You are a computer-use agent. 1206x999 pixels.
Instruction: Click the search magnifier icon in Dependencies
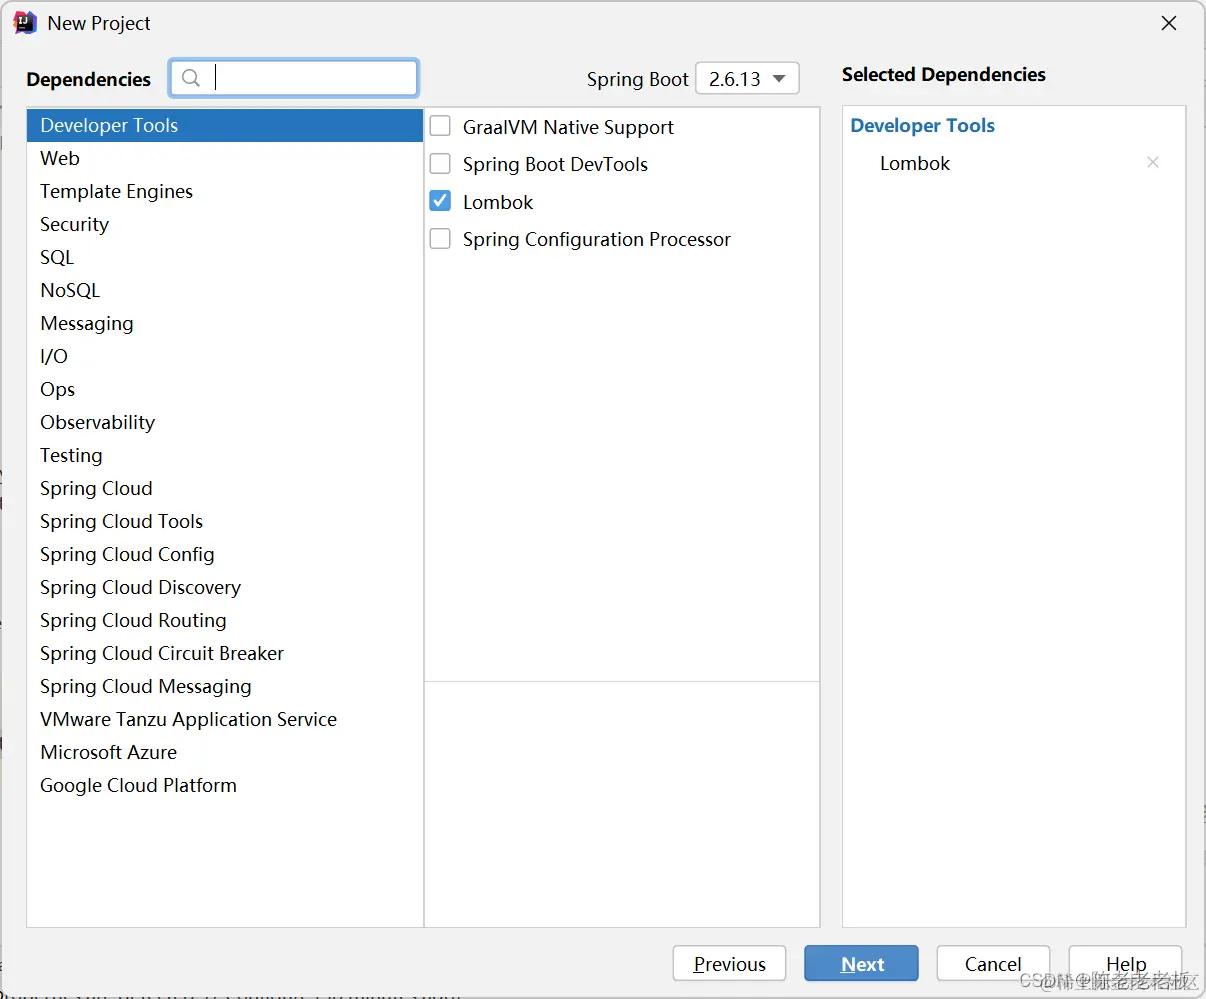coord(191,78)
